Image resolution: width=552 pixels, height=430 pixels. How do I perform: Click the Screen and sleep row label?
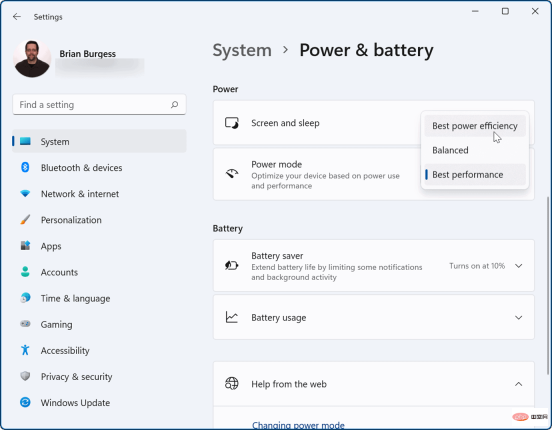tap(285, 123)
